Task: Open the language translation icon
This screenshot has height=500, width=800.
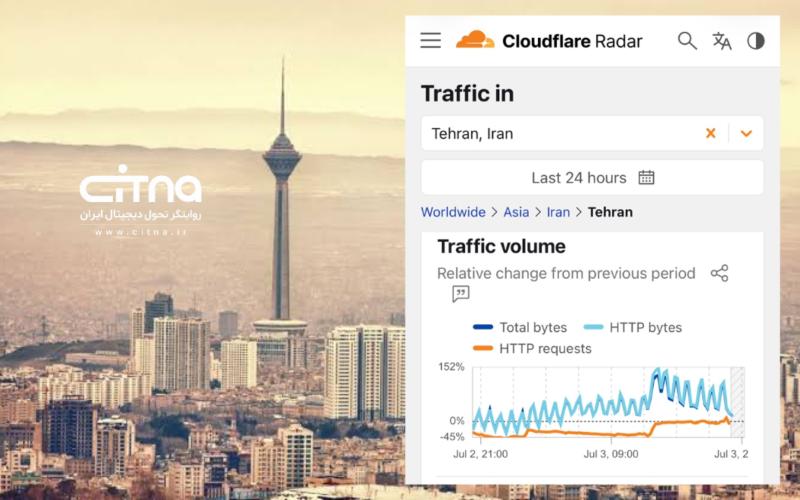Action: (x=722, y=41)
